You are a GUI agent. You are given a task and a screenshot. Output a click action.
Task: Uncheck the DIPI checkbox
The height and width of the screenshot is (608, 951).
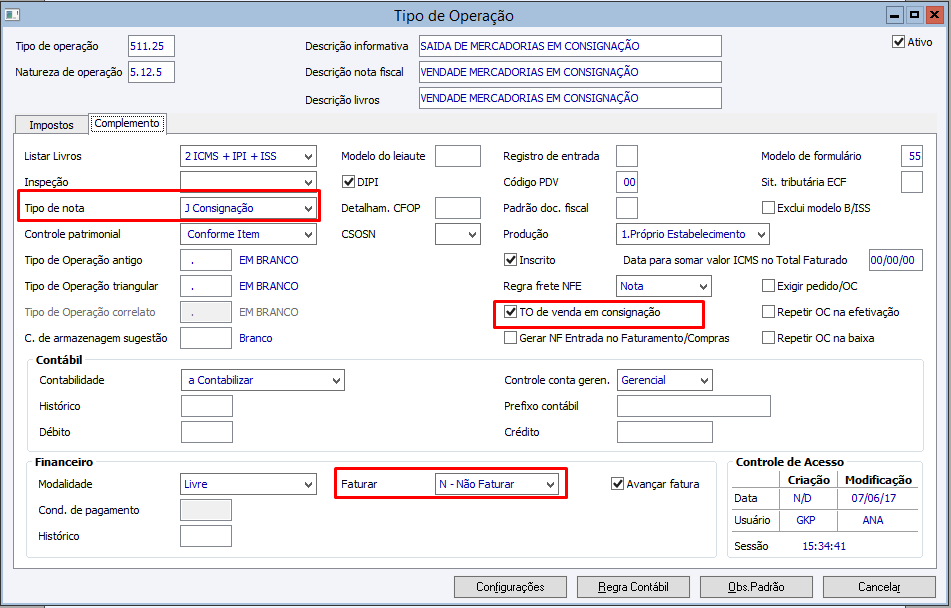349,182
